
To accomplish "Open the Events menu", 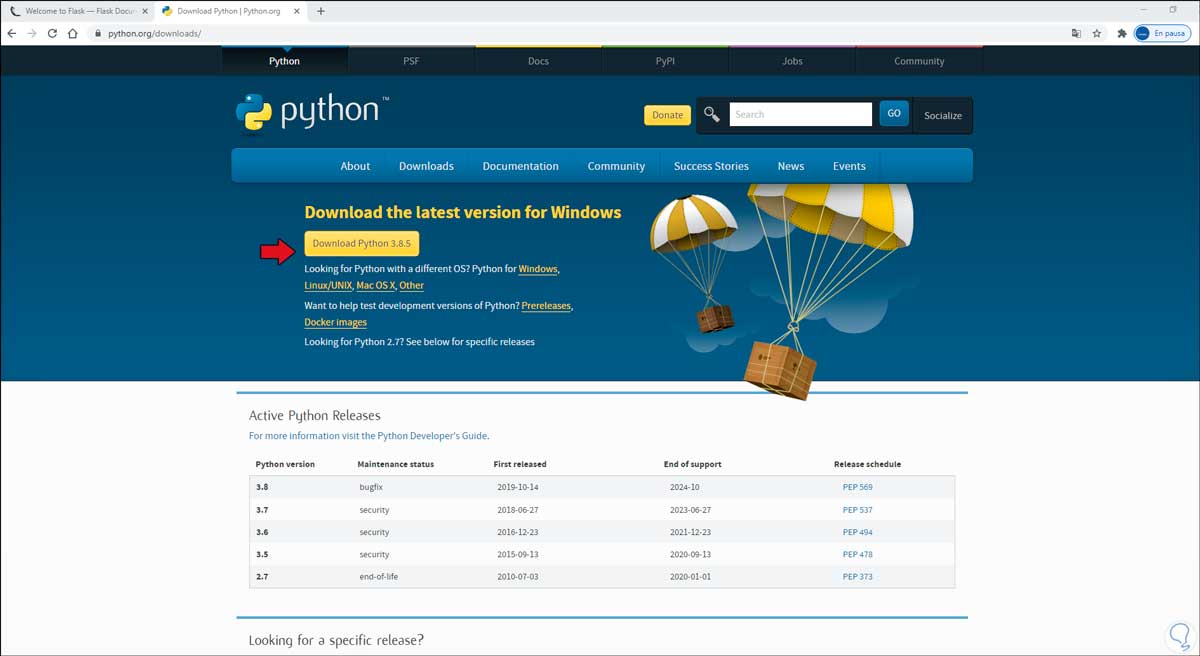I will click(x=849, y=166).
